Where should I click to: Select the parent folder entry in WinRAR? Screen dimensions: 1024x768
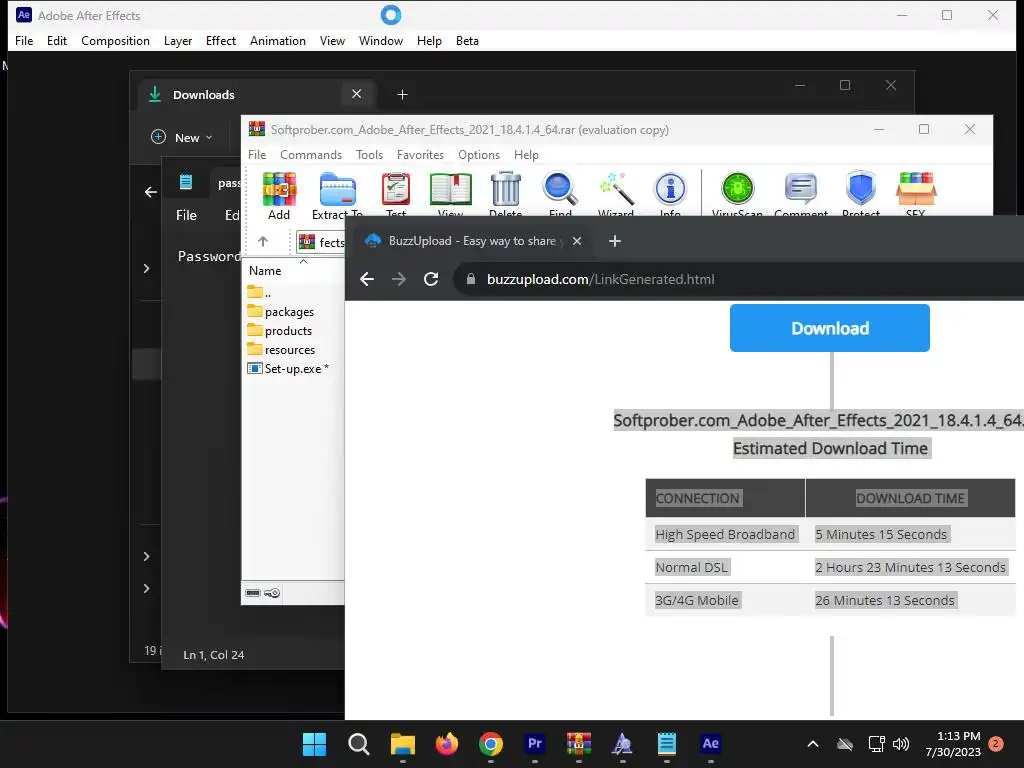point(259,293)
